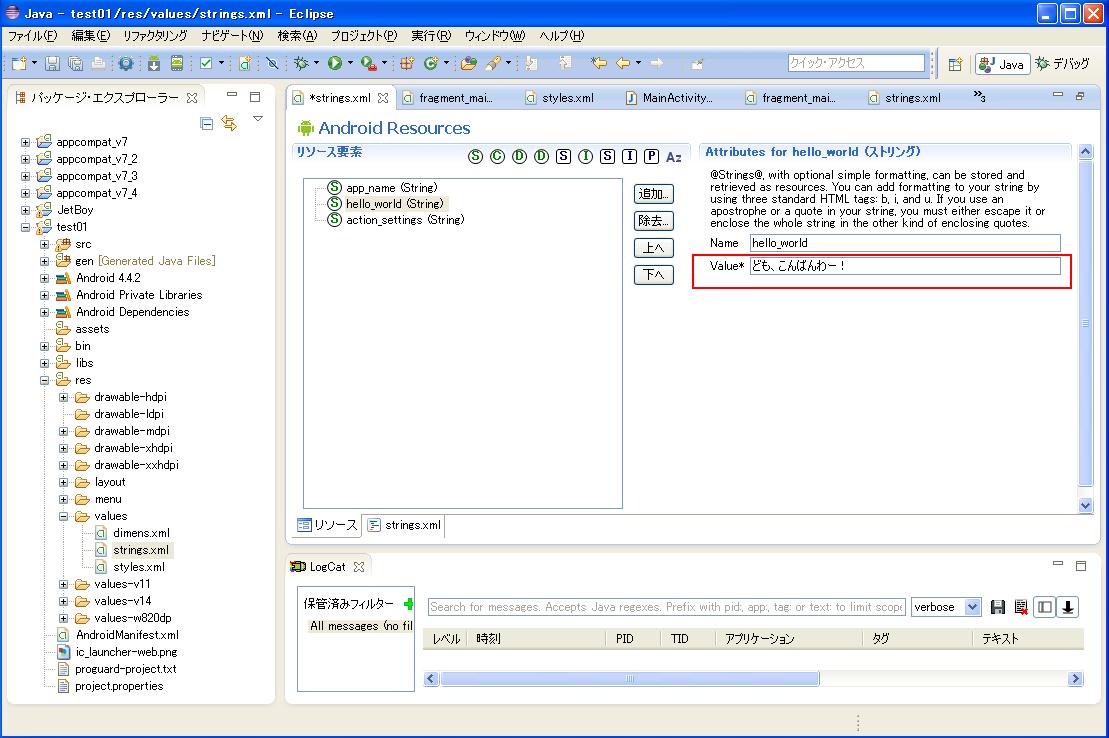The height and width of the screenshot is (738, 1109).
Task: Switch to the Java perspective button
Action: (1001, 64)
